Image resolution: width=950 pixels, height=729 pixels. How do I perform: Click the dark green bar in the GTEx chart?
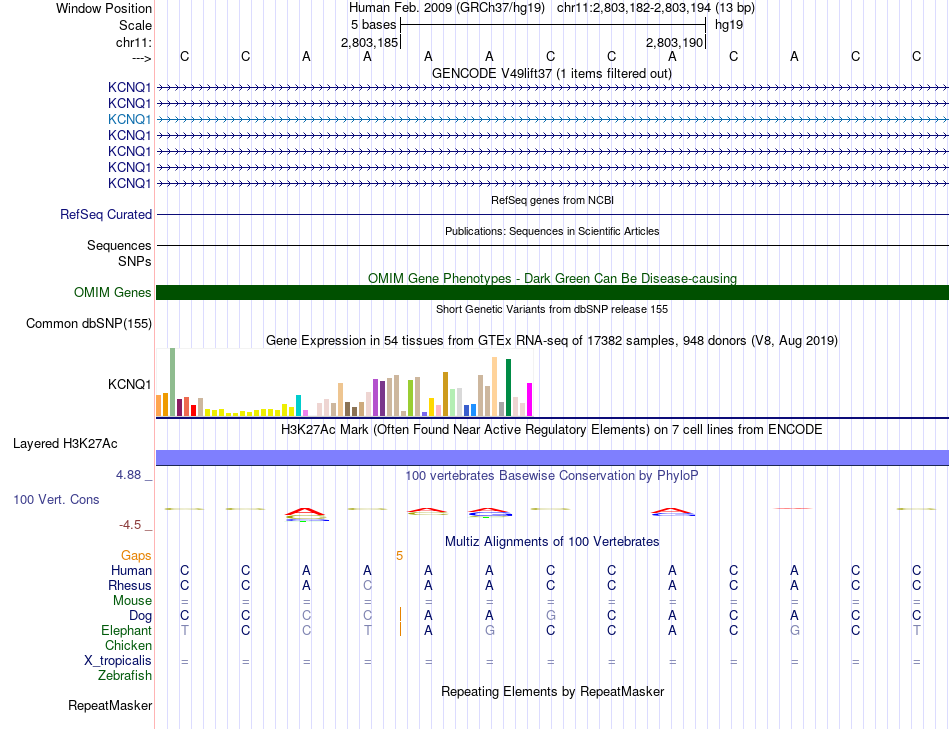(509, 387)
